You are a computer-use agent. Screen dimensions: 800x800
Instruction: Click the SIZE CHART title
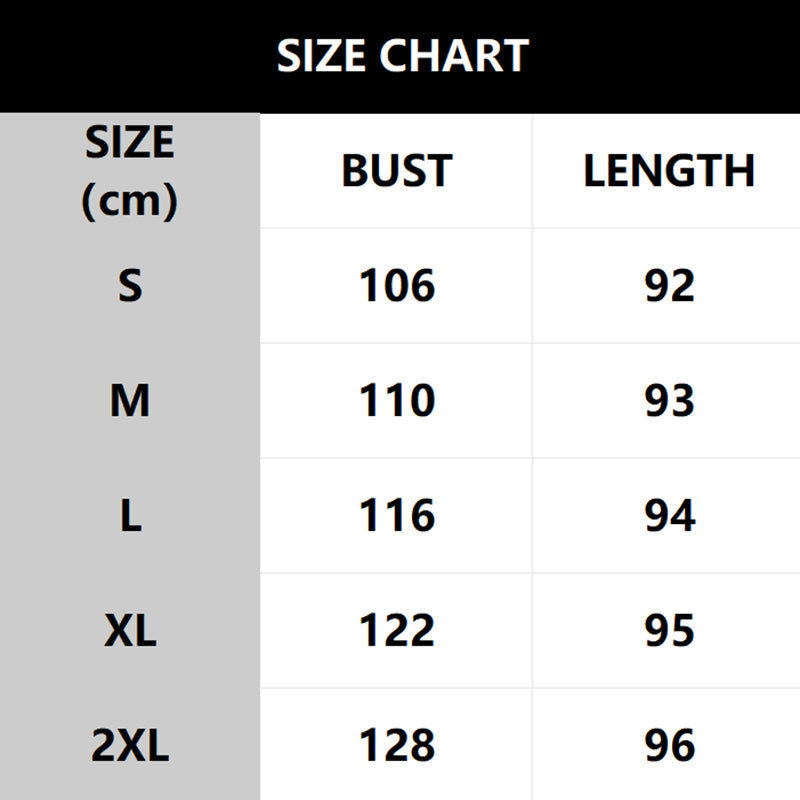pos(402,56)
